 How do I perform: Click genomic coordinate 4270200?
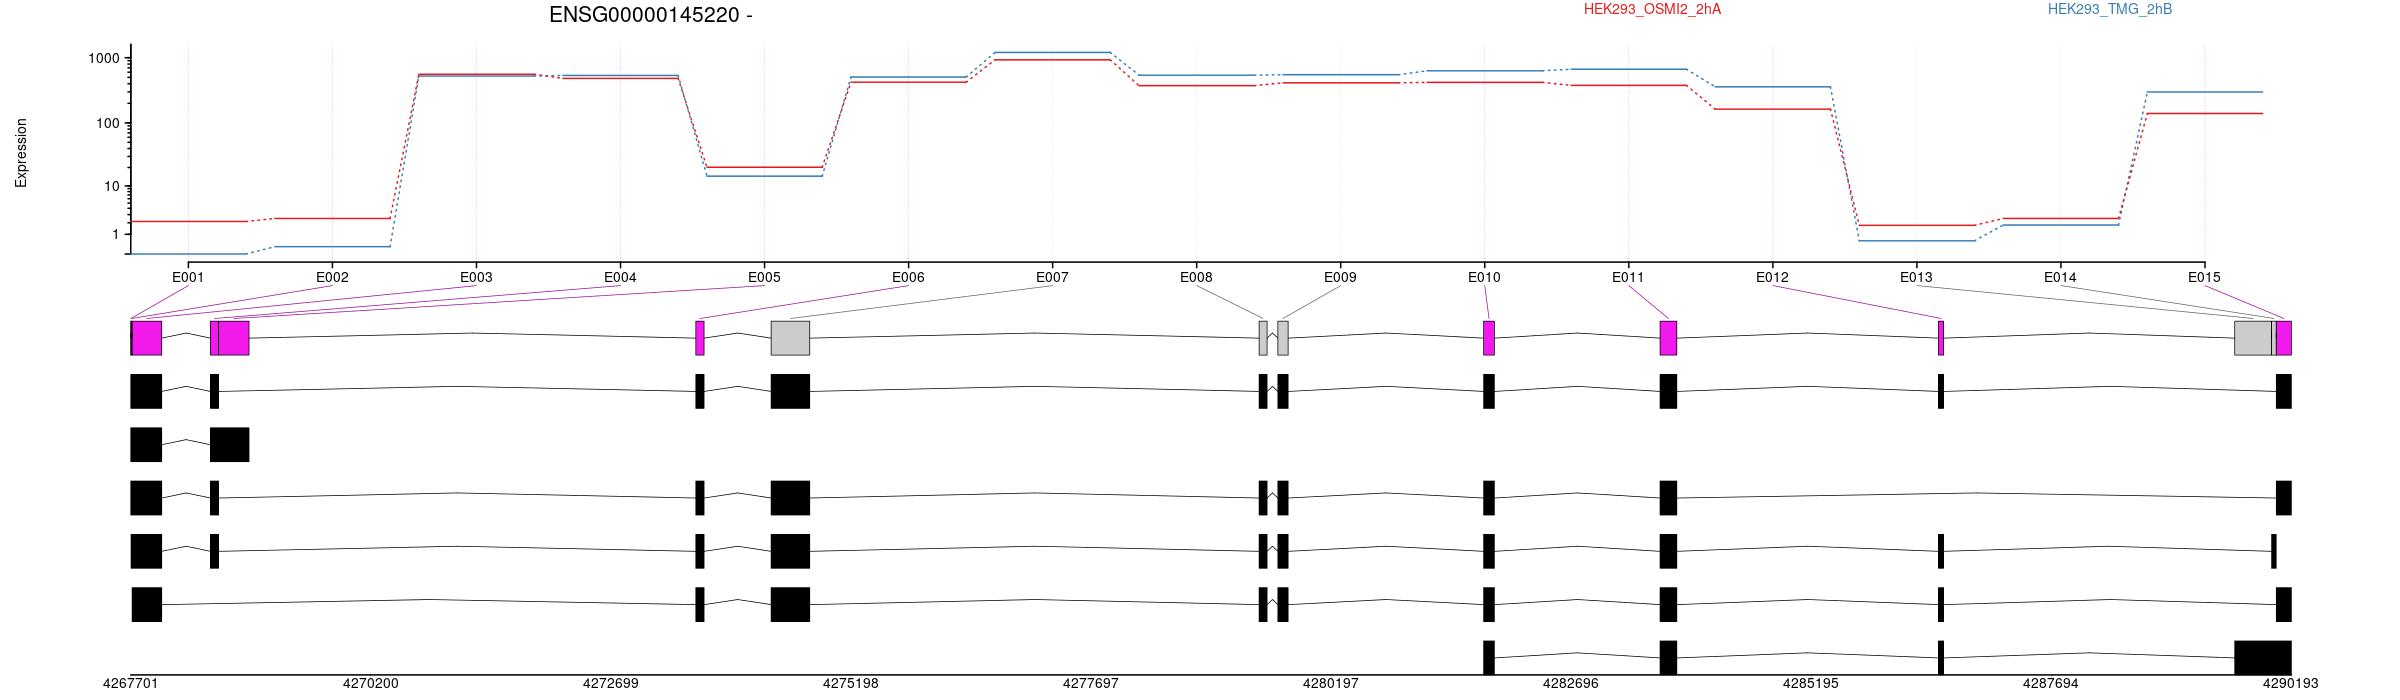click(x=370, y=684)
